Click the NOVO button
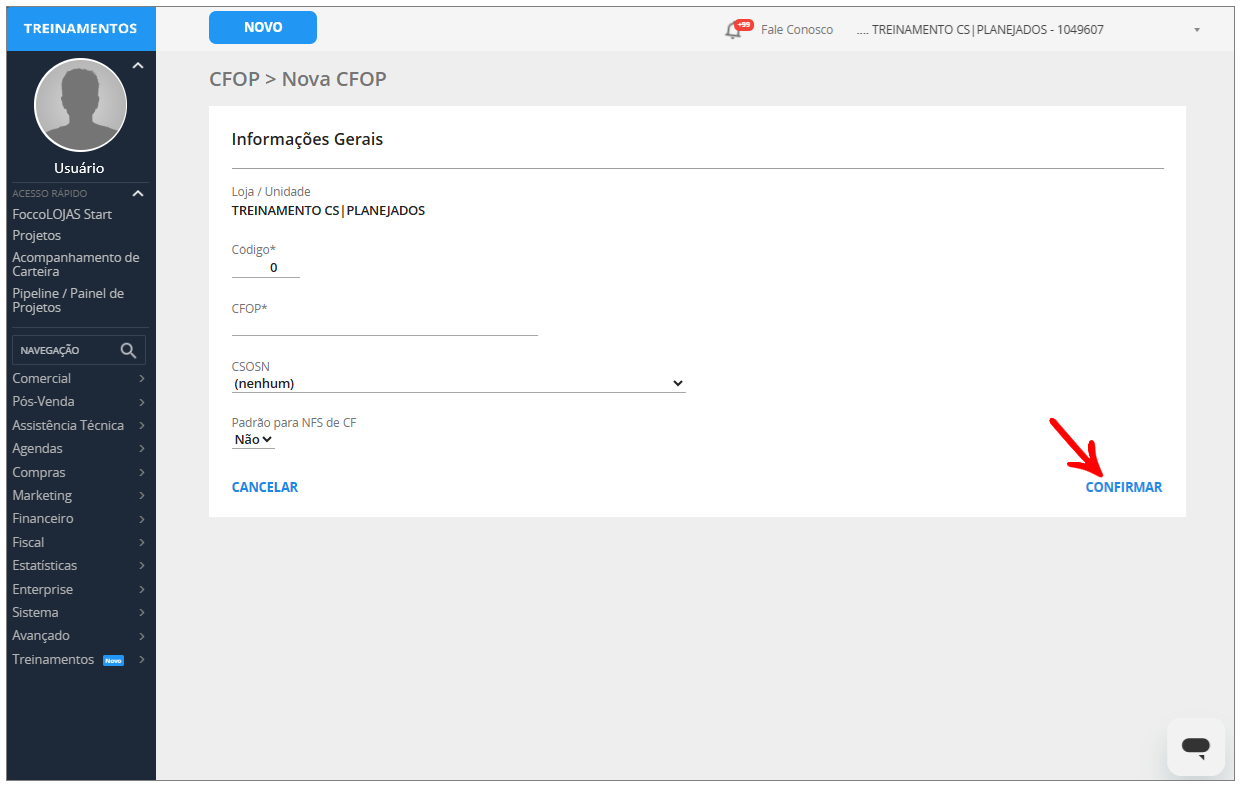 [263, 28]
